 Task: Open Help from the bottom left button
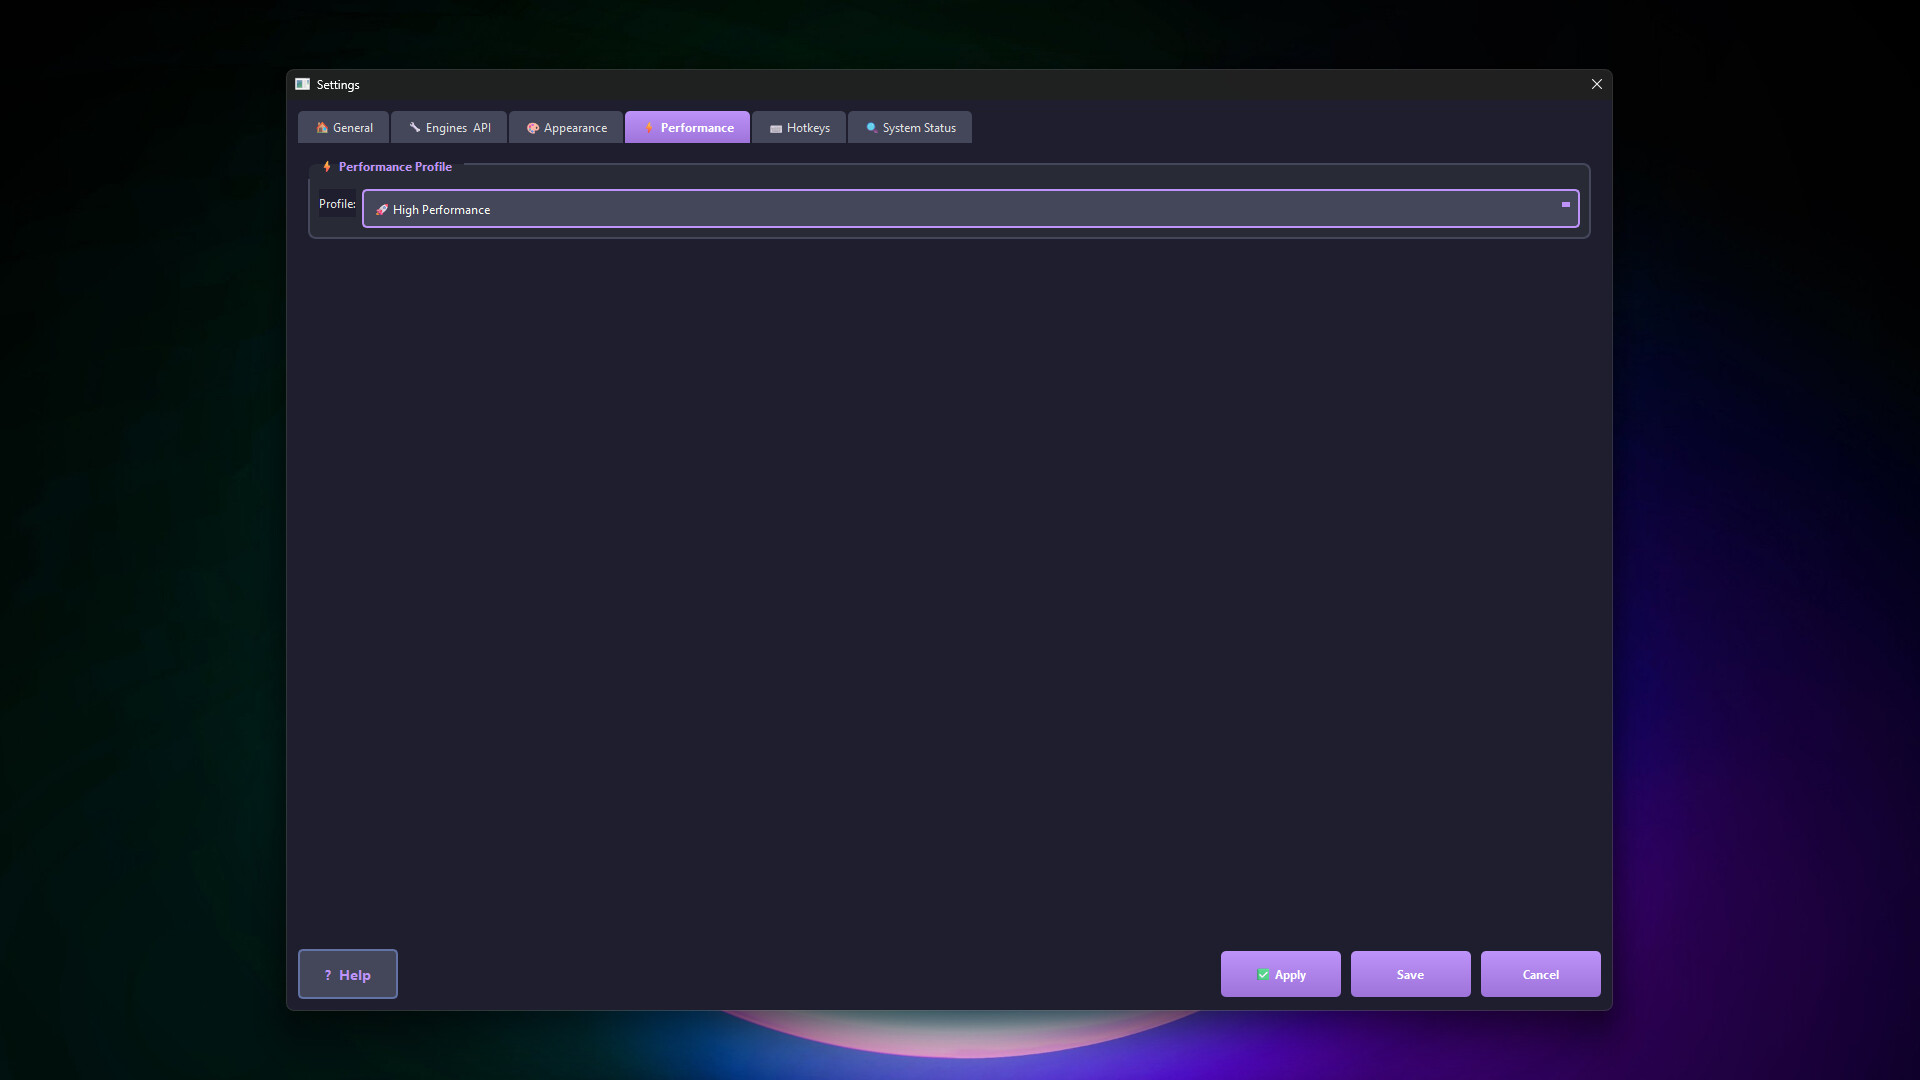point(347,974)
